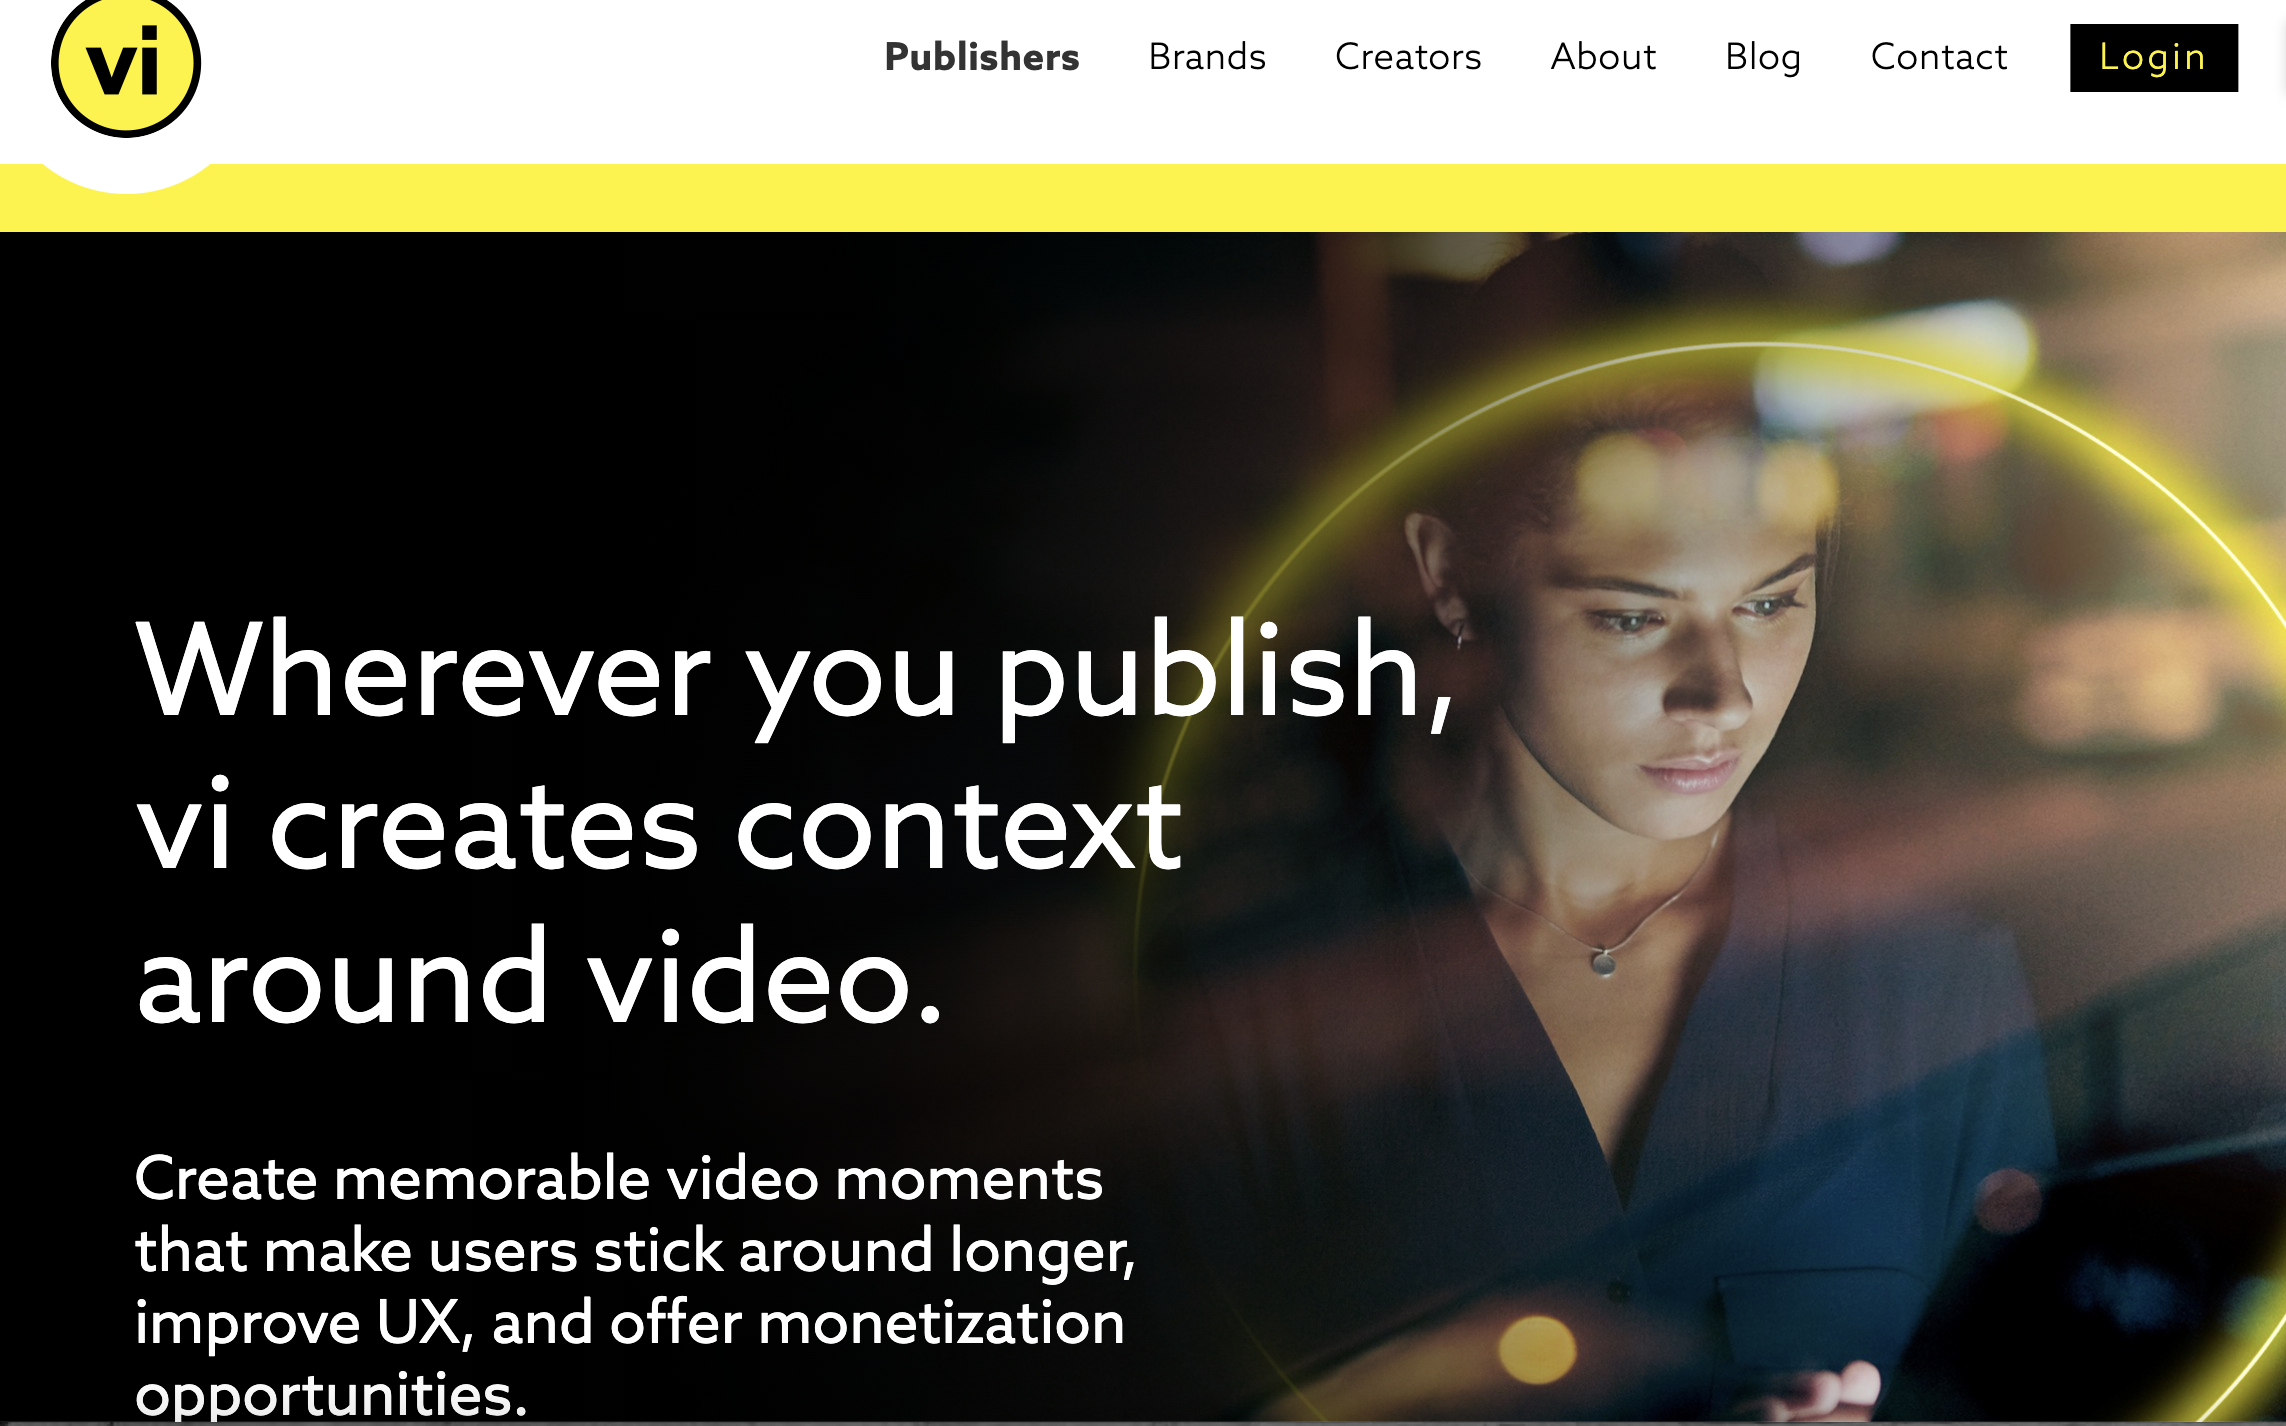Viewport: 2286px width, 1426px height.
Task: Click 'Create memorable video moments' paragraph text
Action: [x=619, y=1178]
